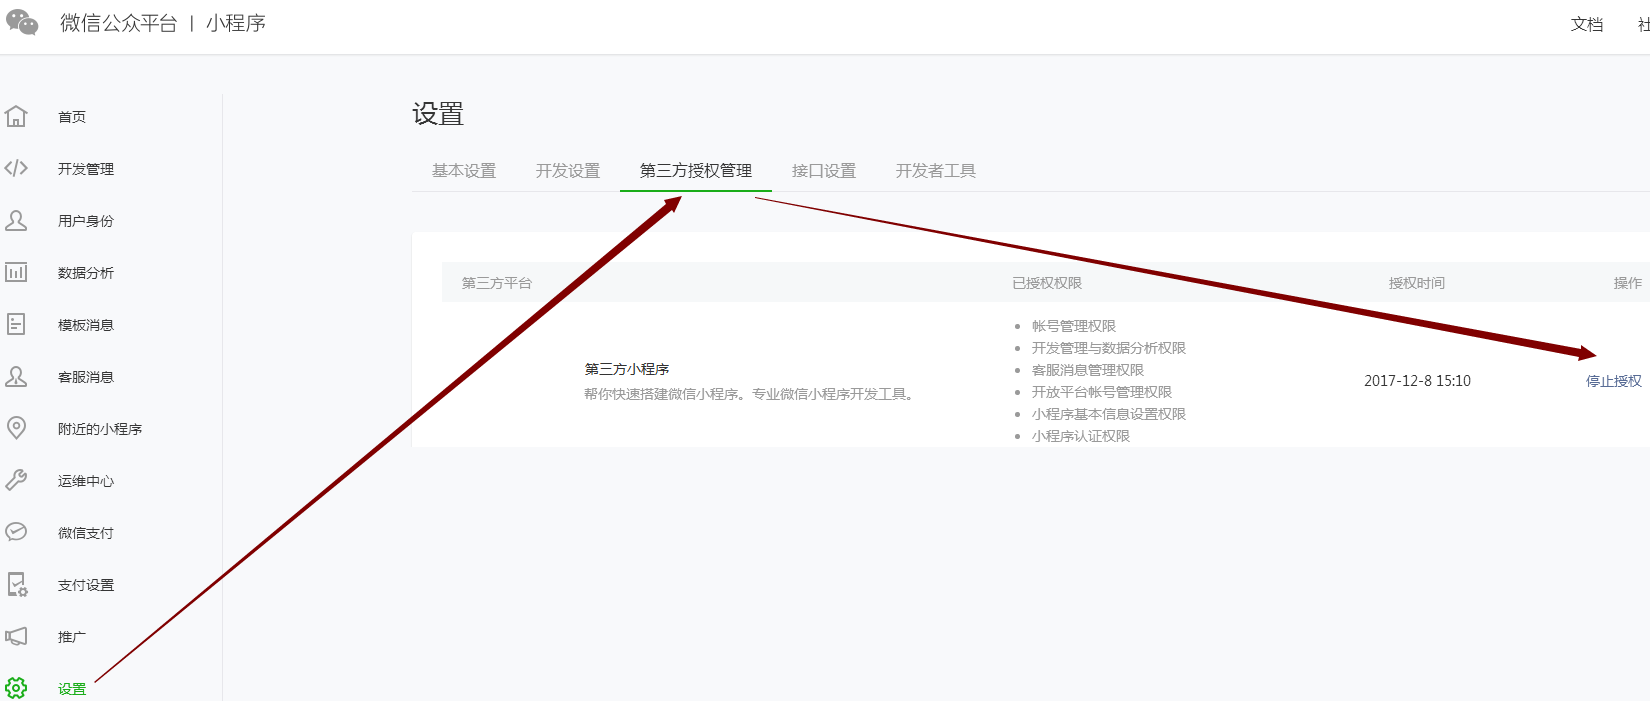
Task: Go to 微信支付 menu entry
Action: (x=86, y=533)
